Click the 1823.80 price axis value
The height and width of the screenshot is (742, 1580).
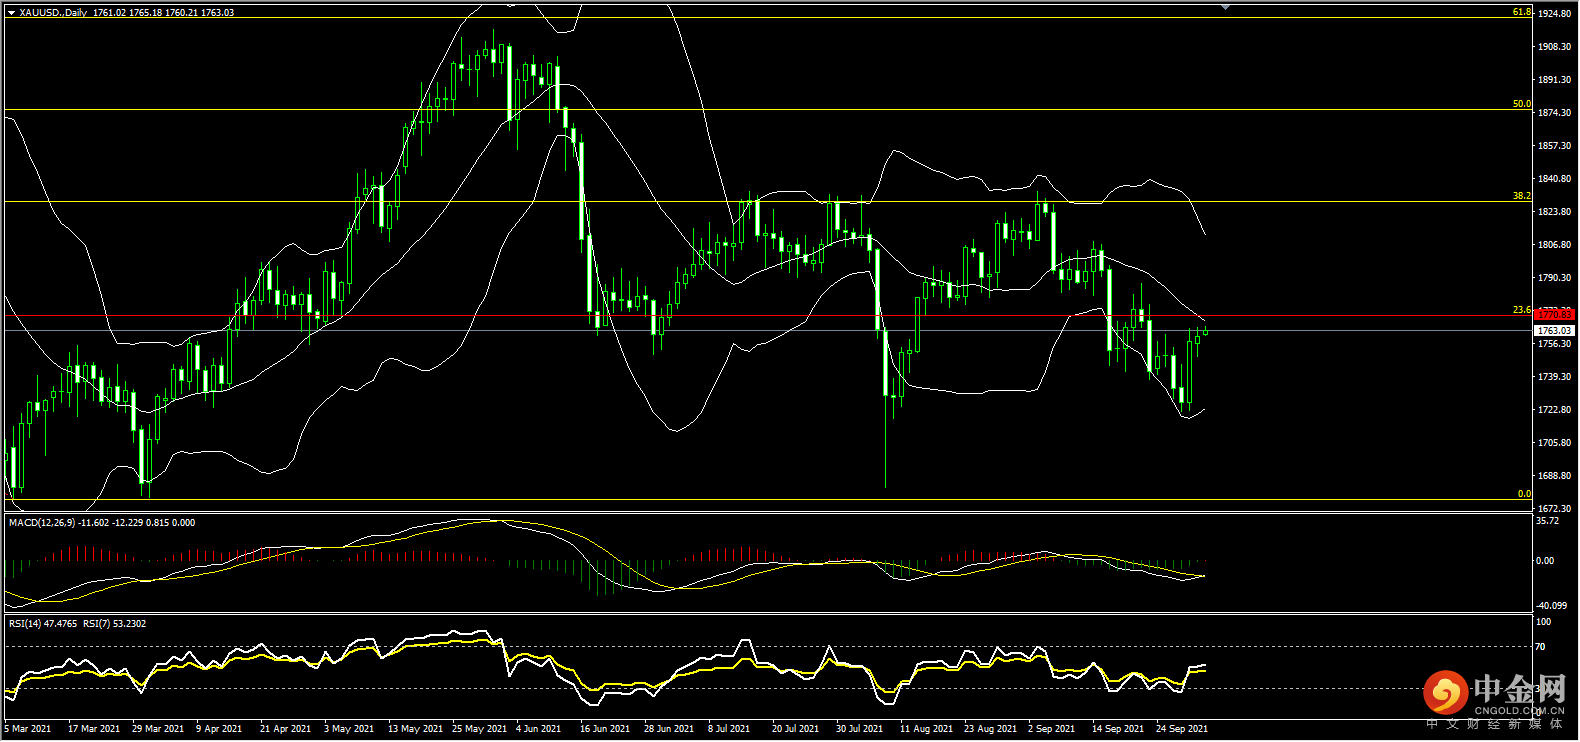point(1554,212)
